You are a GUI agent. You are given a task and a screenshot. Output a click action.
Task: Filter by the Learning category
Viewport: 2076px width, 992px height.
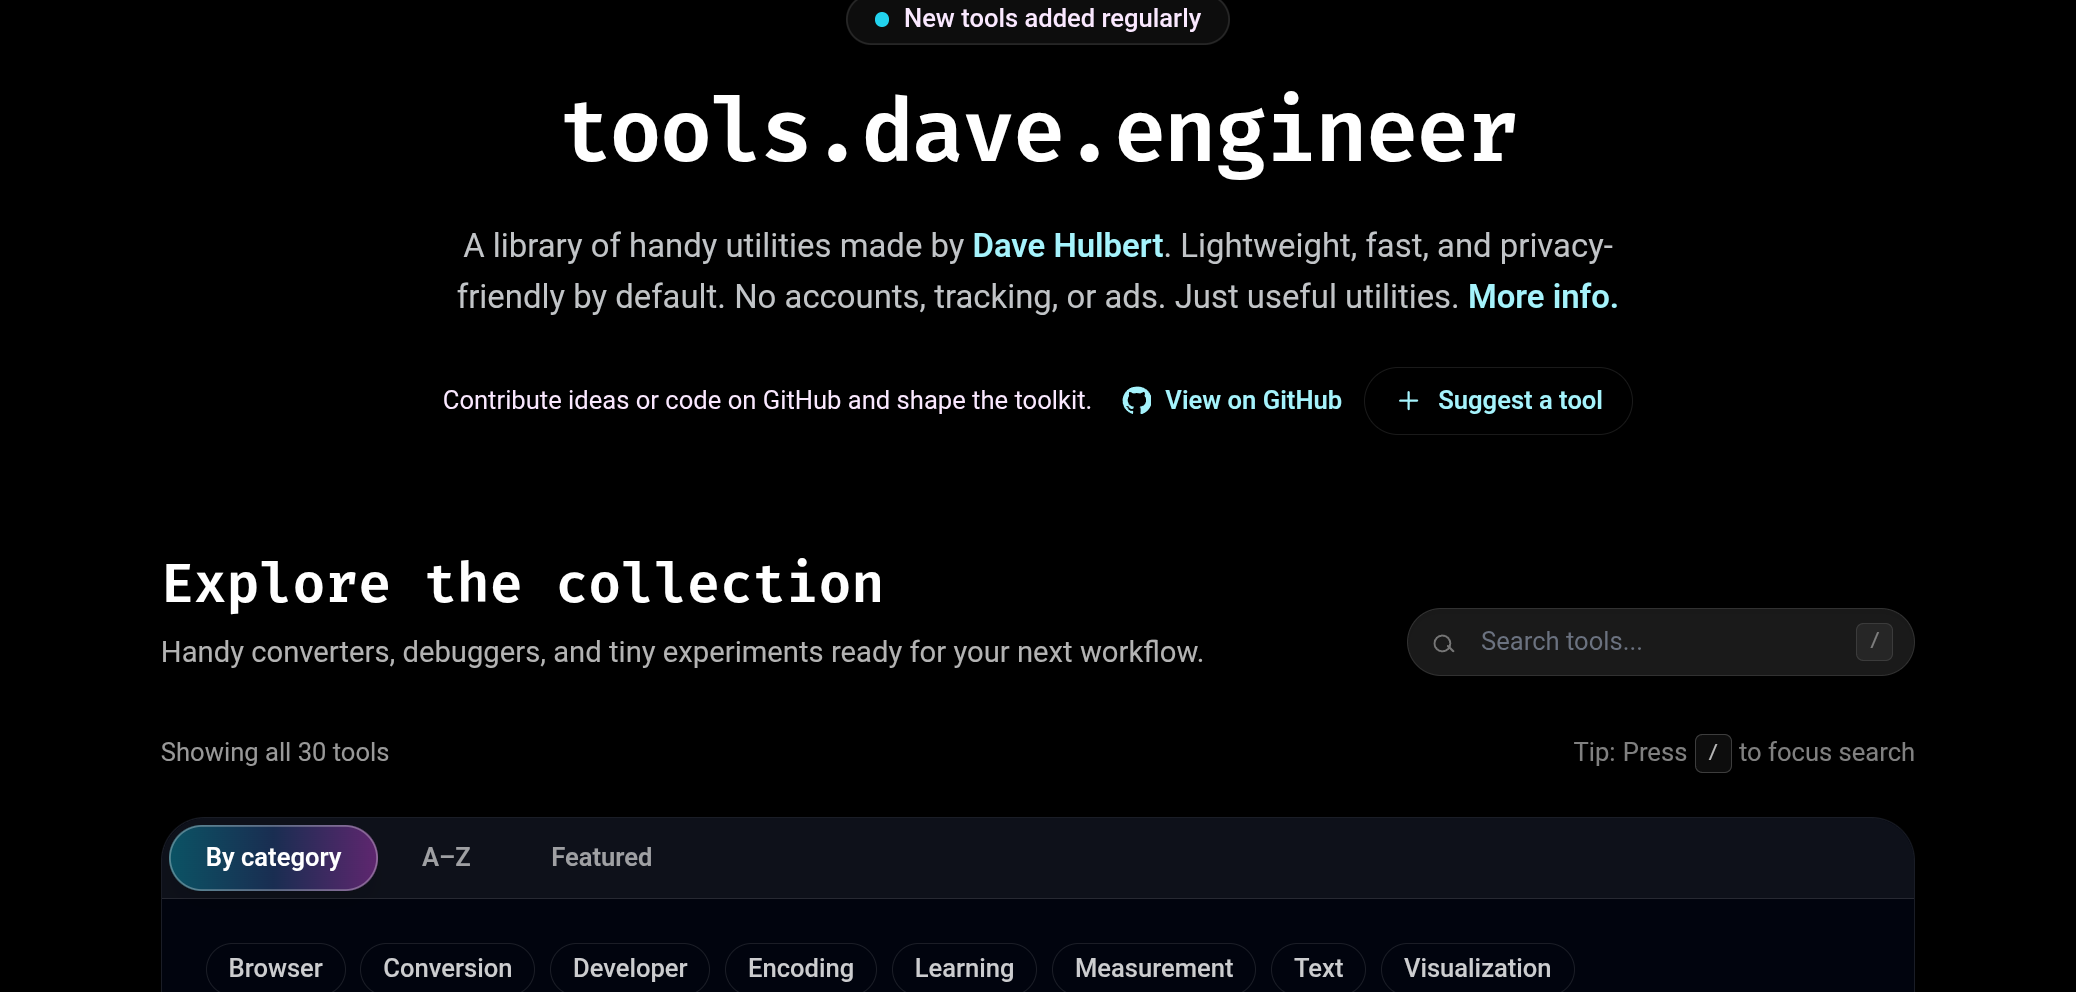point(964,968)
